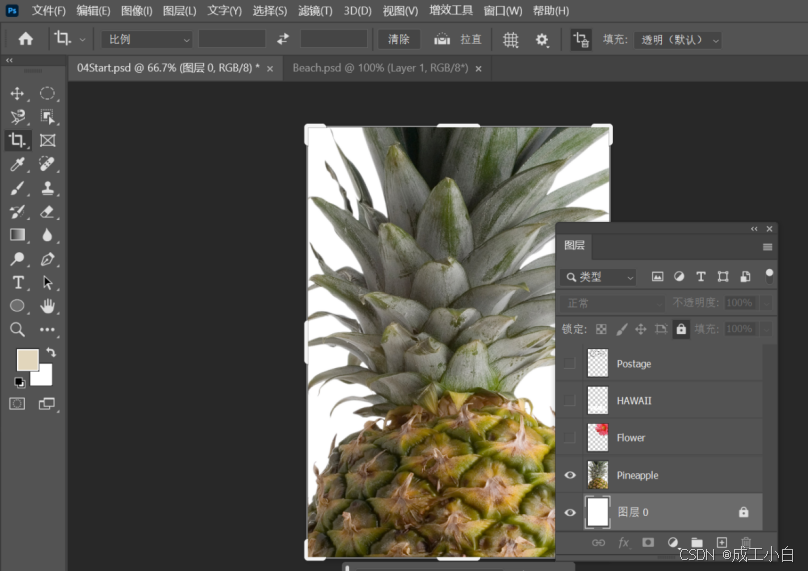This screenshot has height=571, width=808.
Task: Toggle the layer filter on/off switch
Action: click(769, 276)
